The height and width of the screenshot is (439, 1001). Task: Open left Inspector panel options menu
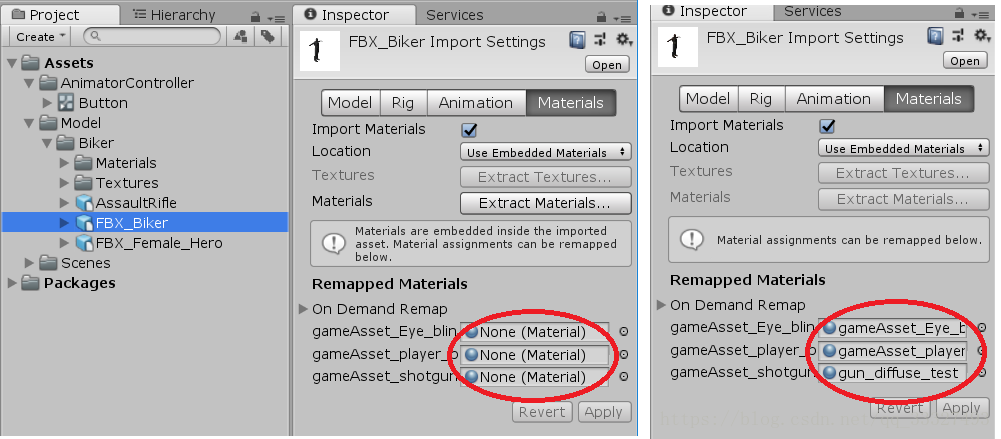pyautogui.click(x=622, y=18)
